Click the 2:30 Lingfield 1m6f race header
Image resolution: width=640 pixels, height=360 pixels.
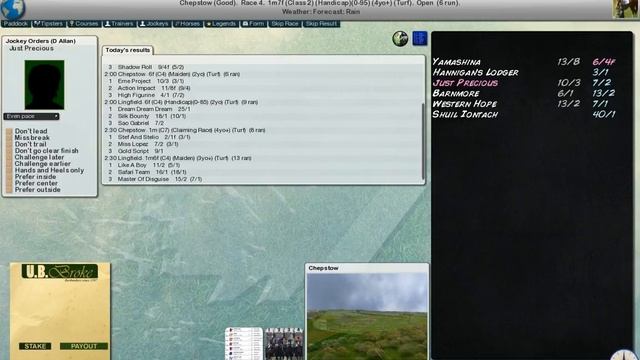point(263,158)
